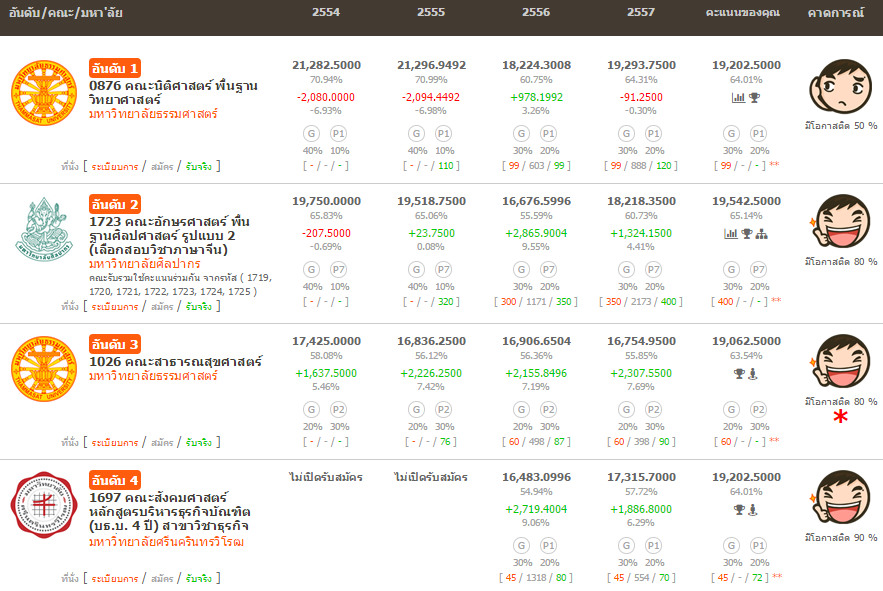Image resolution: width=883 pixels, height=591 pixels.
Task: Click the P2 badge under 2554 in rank 3
Action: (x=338, y=410)
